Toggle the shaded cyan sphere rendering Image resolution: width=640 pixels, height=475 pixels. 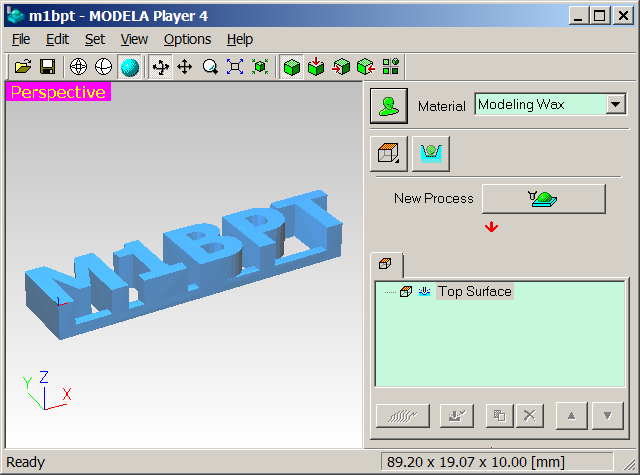click(x=129, y=67)
